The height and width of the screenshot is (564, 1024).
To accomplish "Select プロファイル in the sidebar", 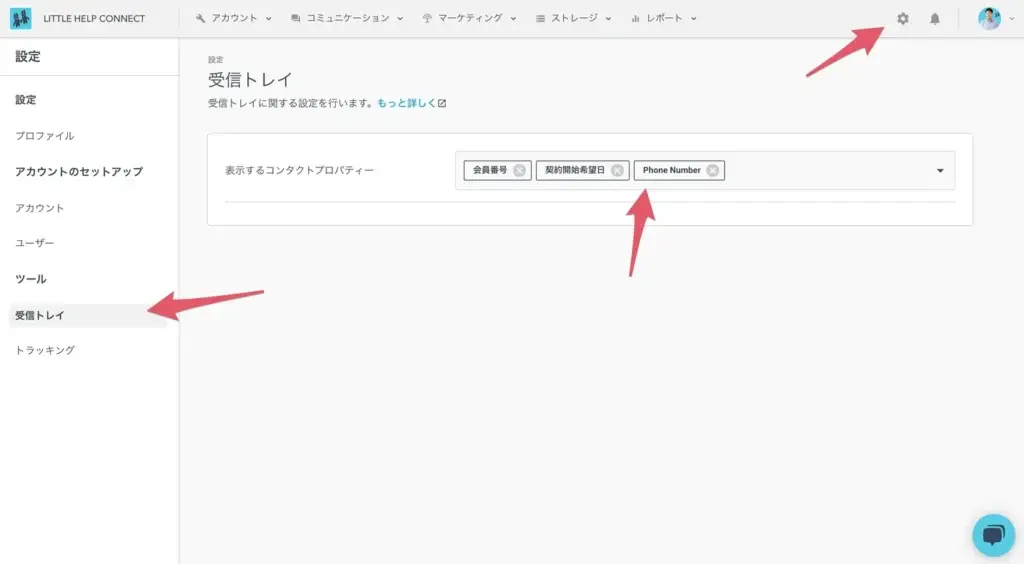I will coord(45,136).
